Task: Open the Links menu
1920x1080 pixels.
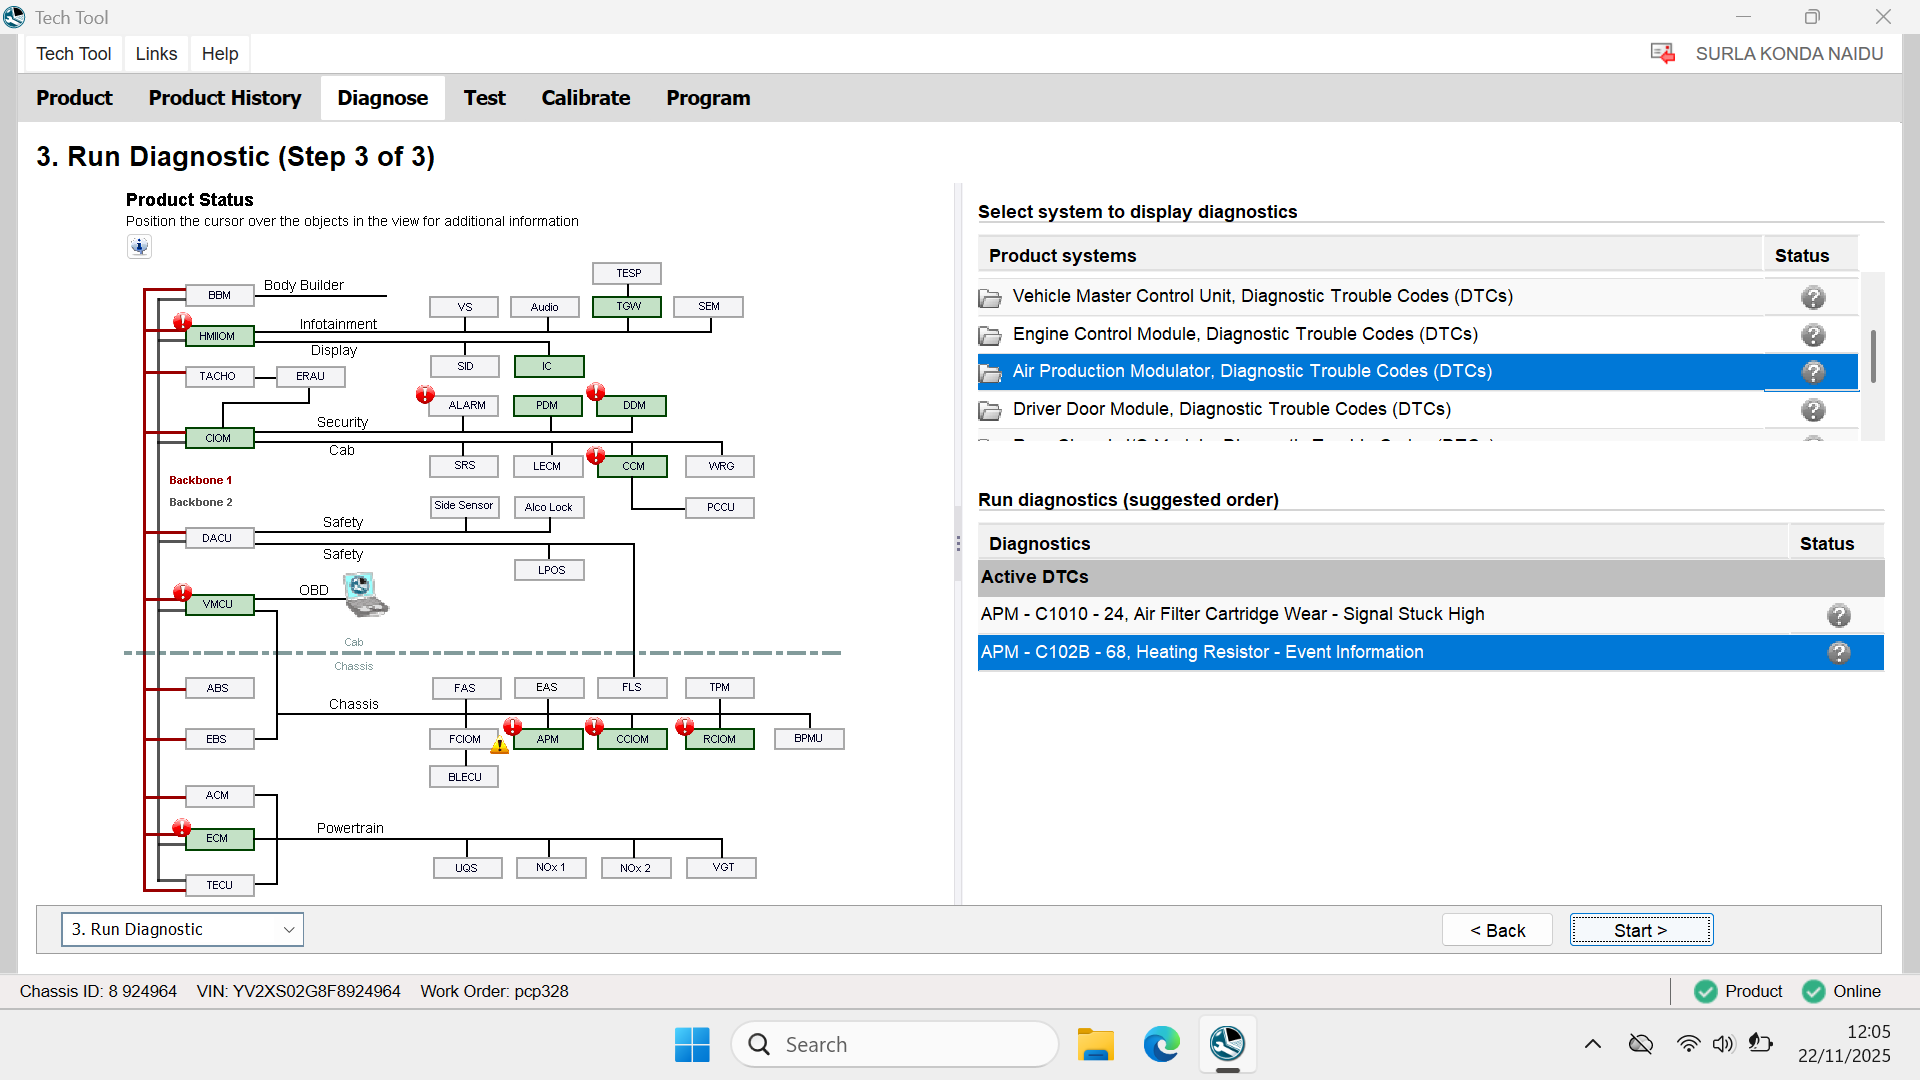Action: coord(156,54)
